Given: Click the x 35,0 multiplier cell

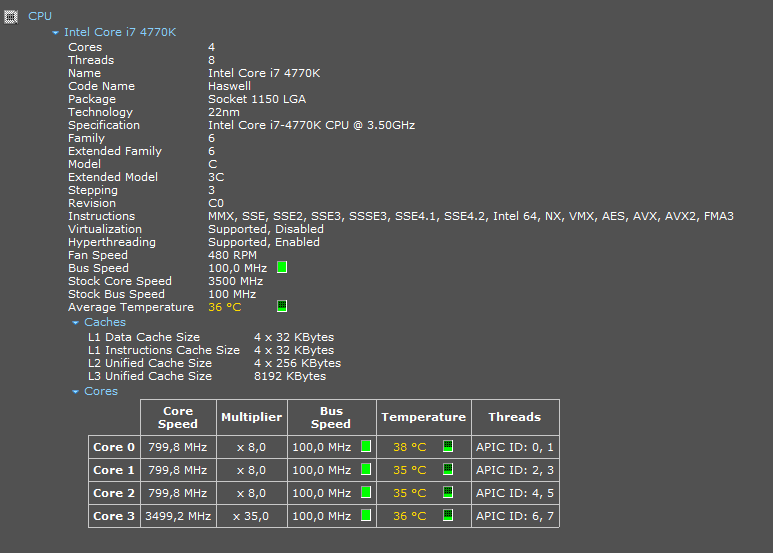Looking at the screenshot, I should [252, 516].
